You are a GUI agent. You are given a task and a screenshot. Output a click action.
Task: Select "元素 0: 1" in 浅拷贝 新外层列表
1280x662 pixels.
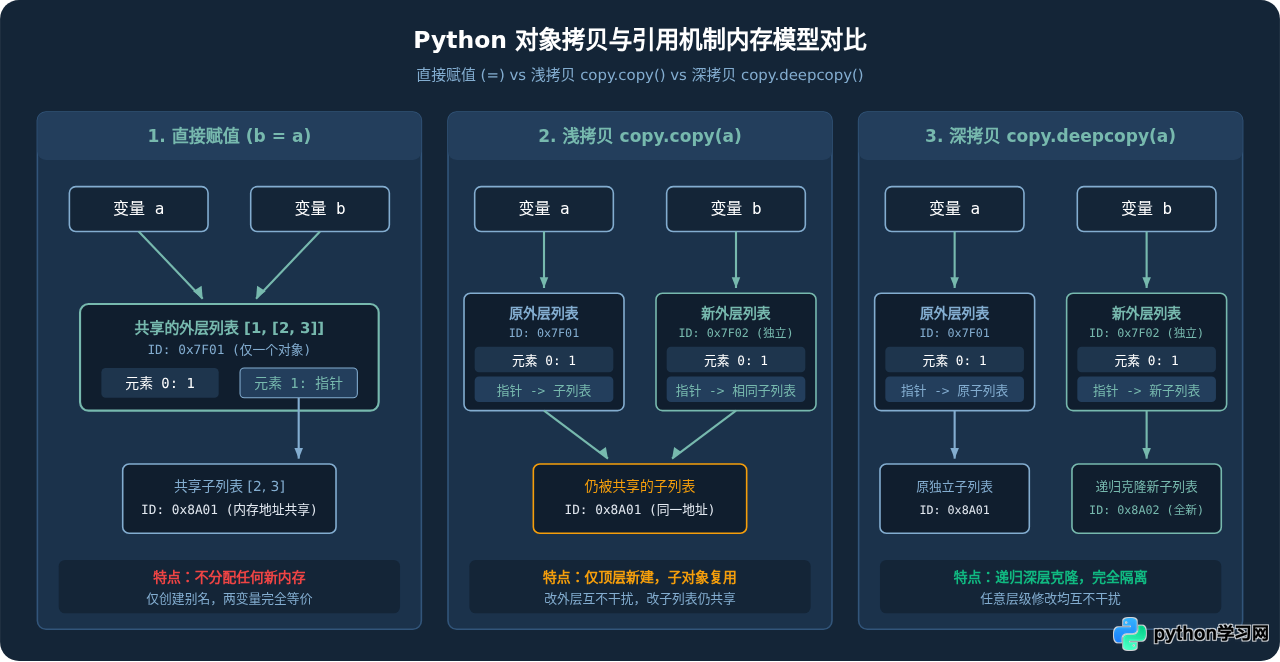(736, 361)
